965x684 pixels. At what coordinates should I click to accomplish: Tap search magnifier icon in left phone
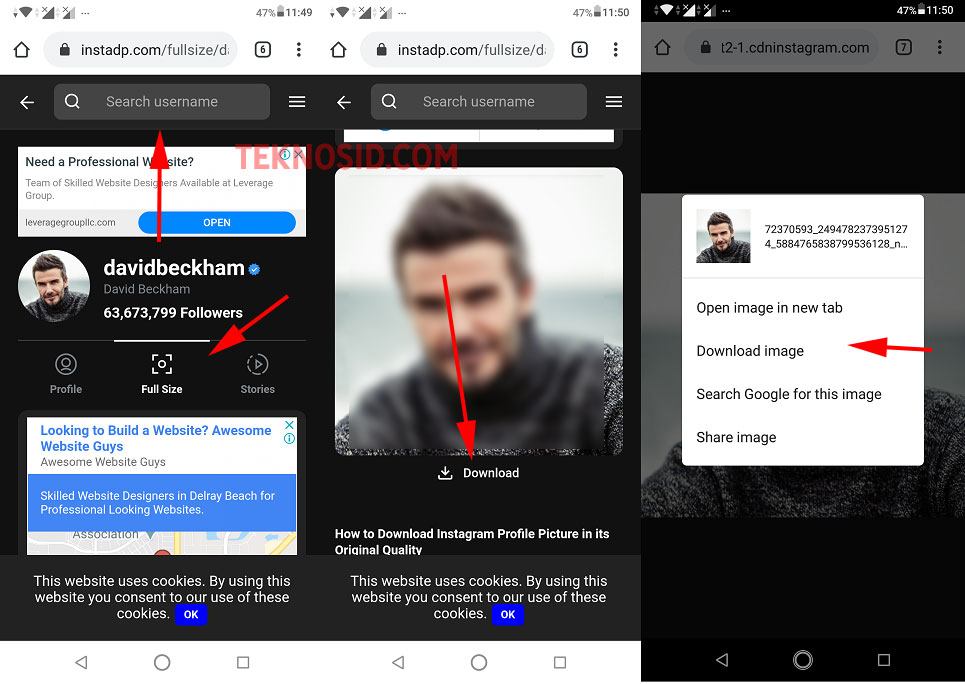(x=73, y=101)
